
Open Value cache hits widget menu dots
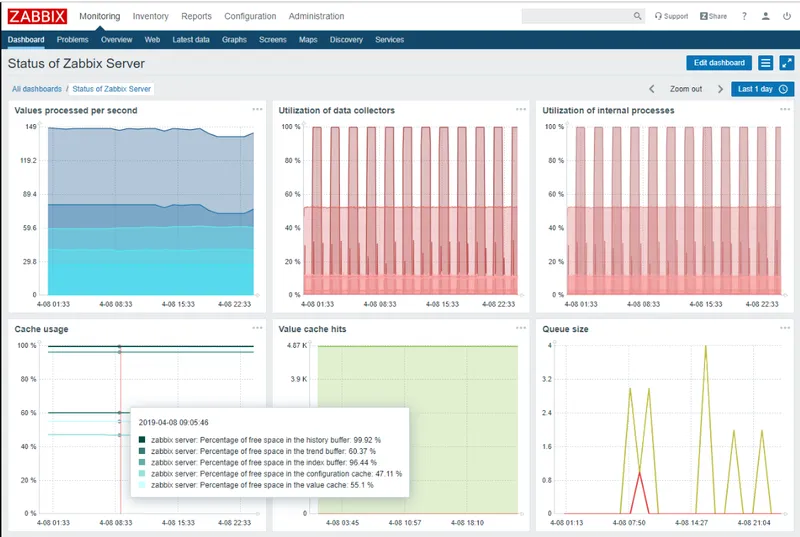tap(521, 328)
